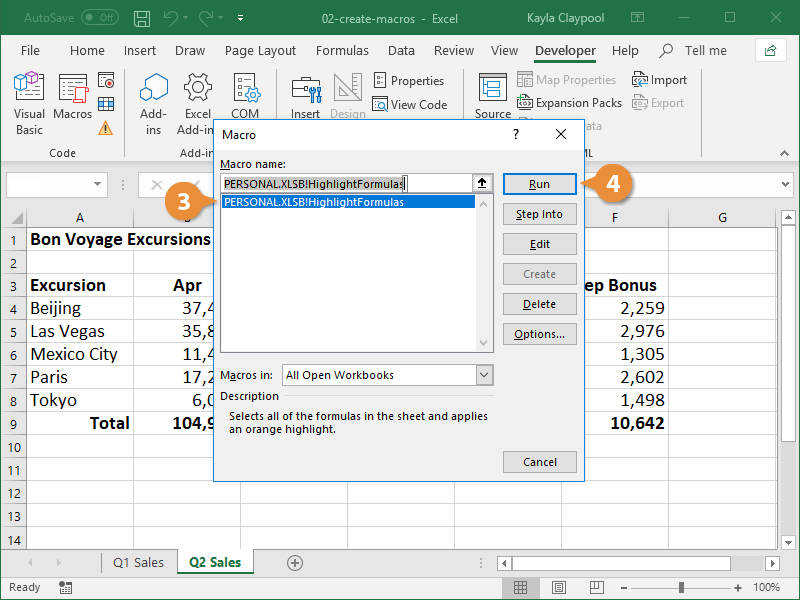Switch to Page Break Preview

tap(596, 587)
